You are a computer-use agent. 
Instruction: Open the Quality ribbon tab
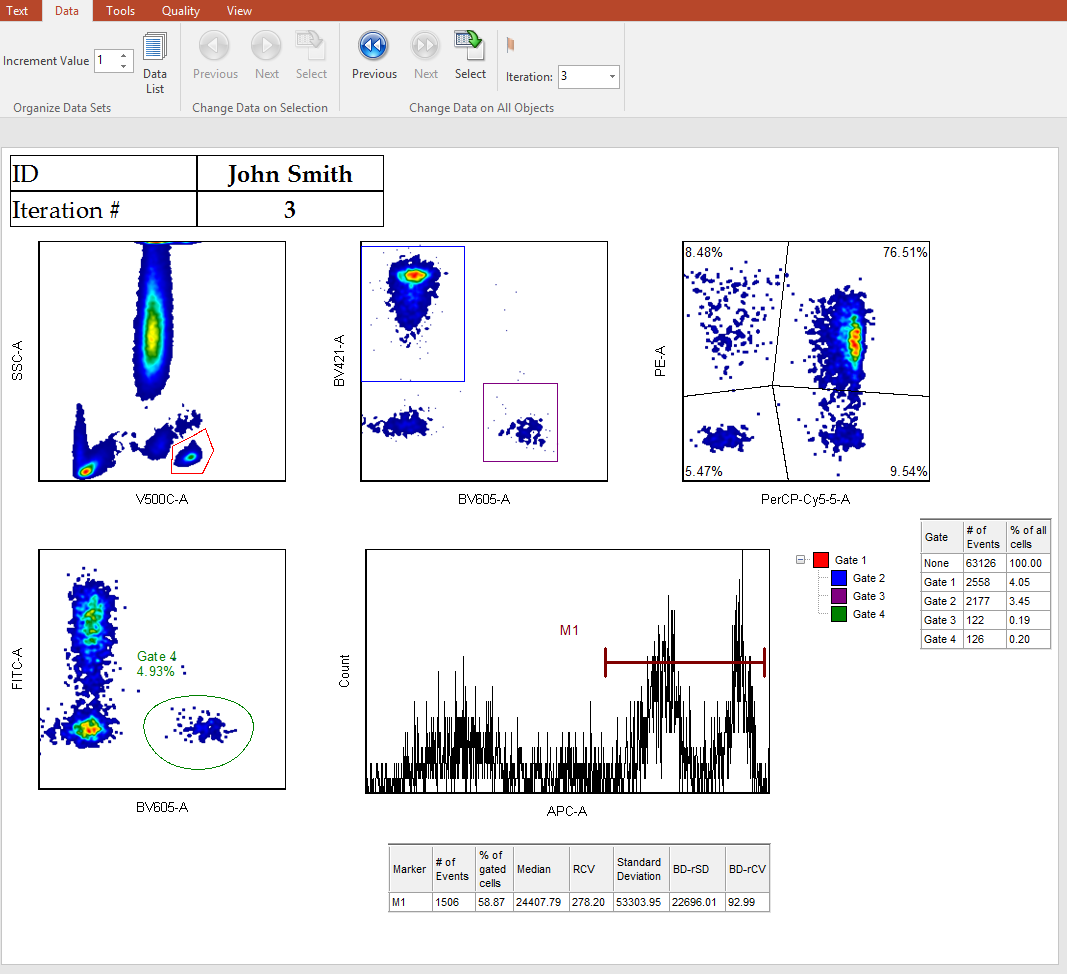tap(181, 11)
